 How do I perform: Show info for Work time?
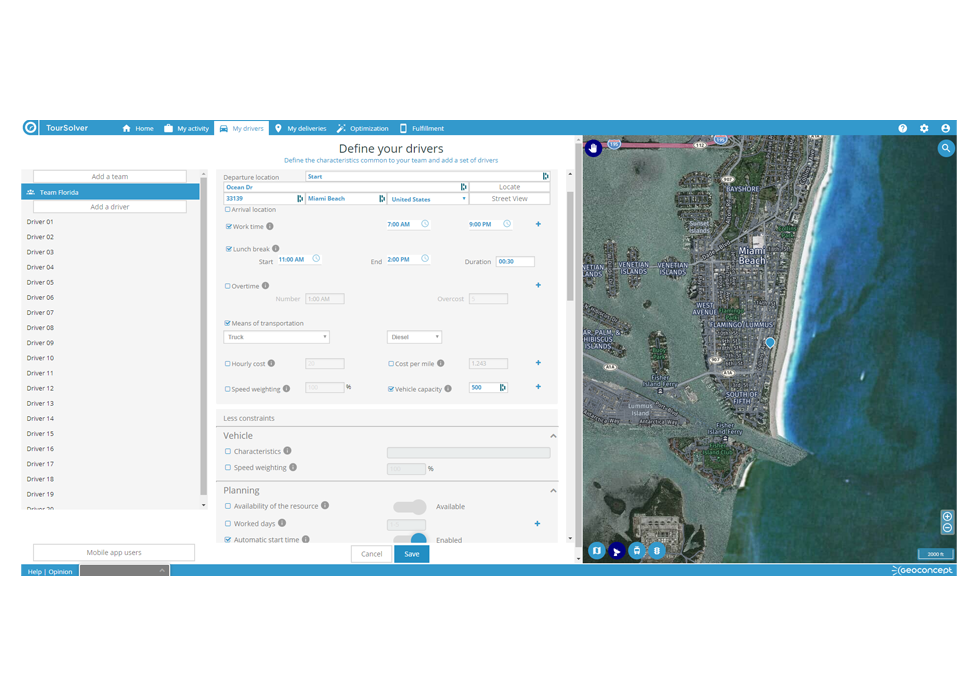click(x=270, y=226)
